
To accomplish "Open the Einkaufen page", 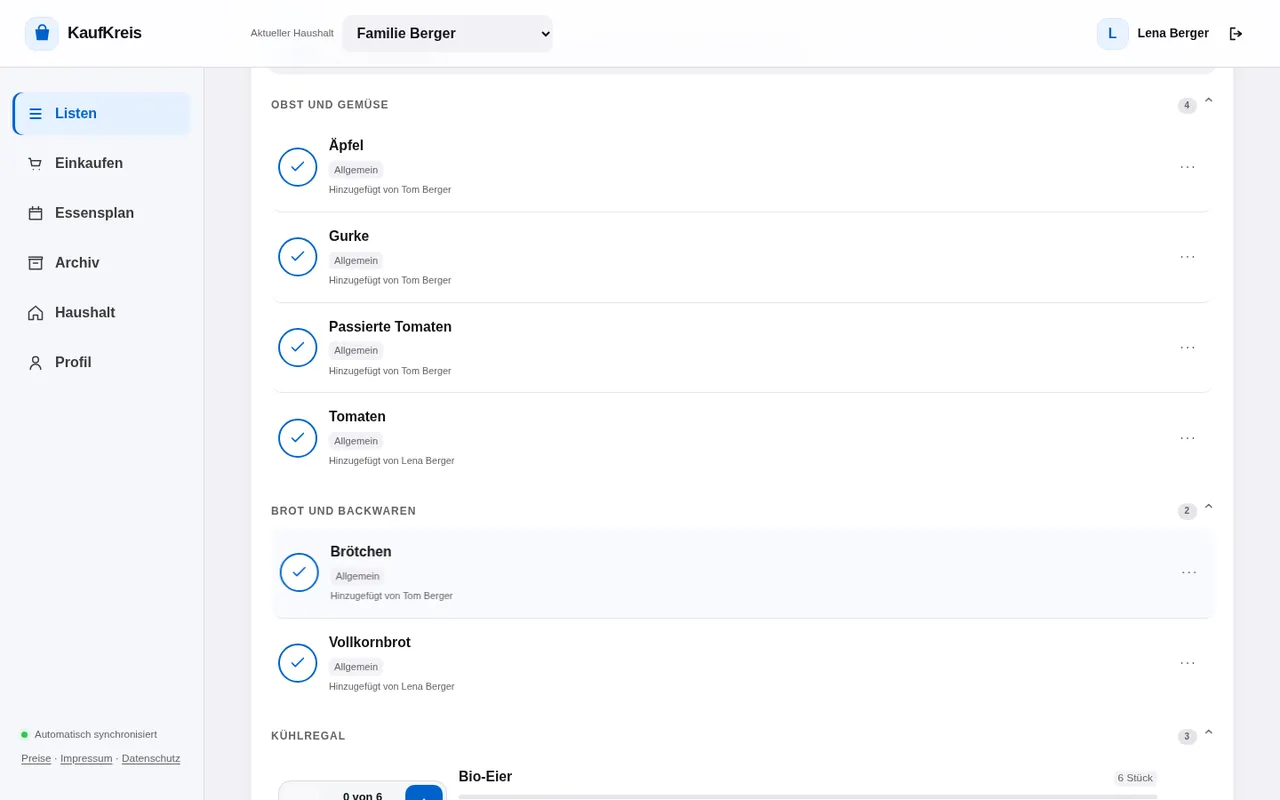I will coord(101,163).
